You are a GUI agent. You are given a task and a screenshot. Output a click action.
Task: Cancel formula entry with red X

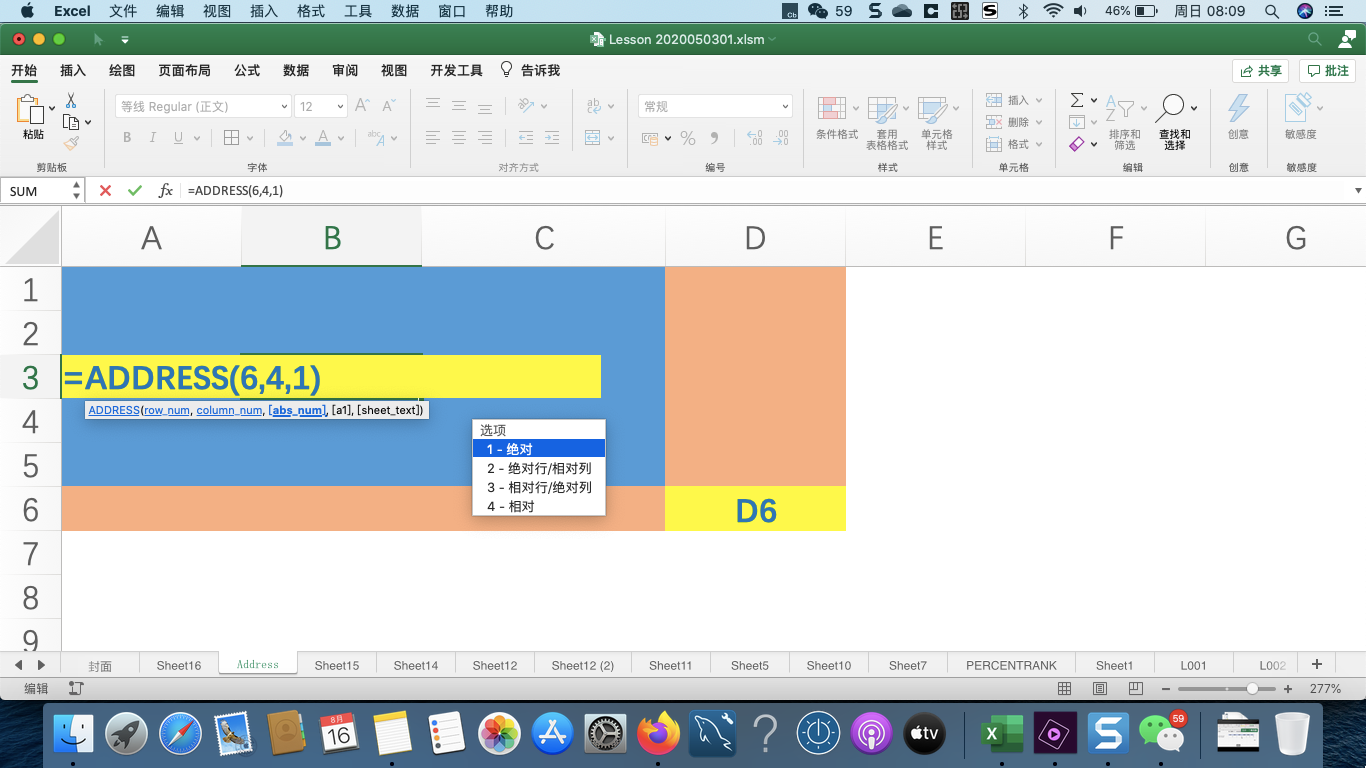[105, 190]
